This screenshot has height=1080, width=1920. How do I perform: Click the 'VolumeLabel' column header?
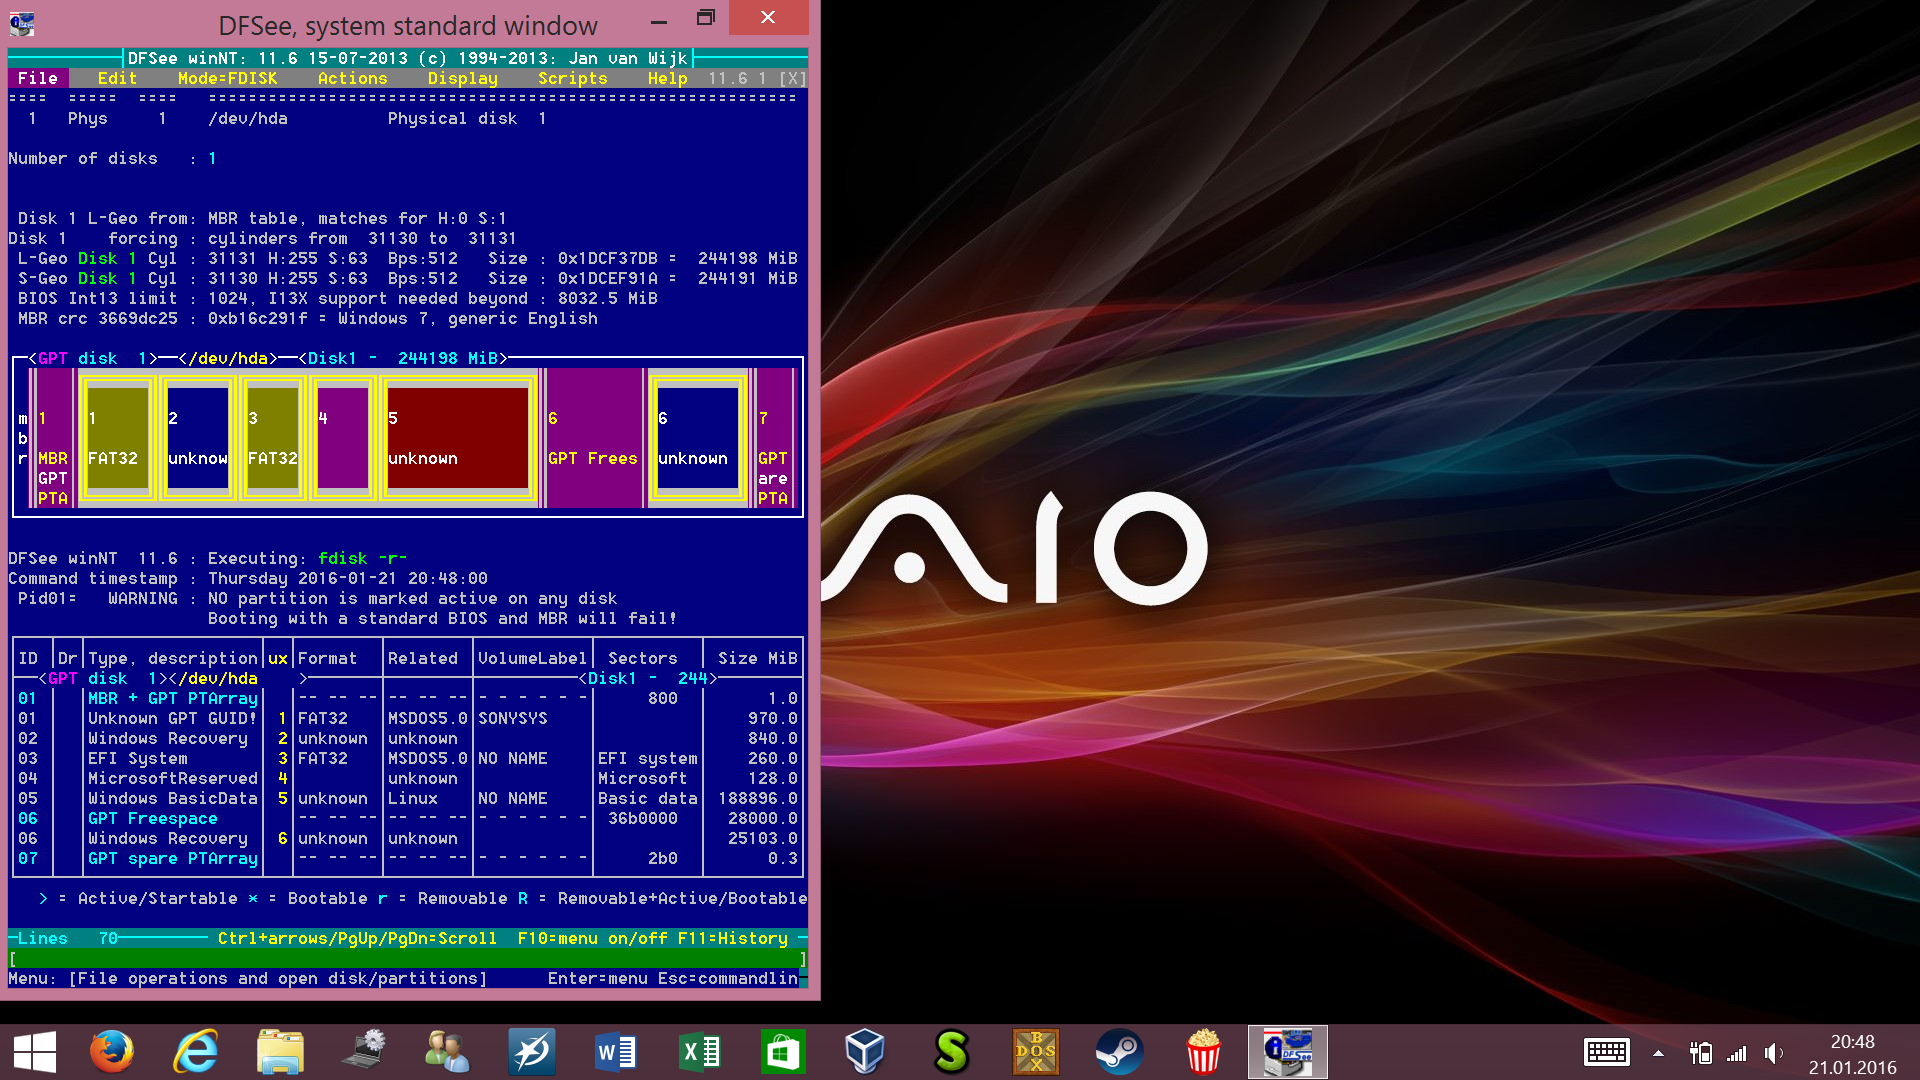coord(532,658)
